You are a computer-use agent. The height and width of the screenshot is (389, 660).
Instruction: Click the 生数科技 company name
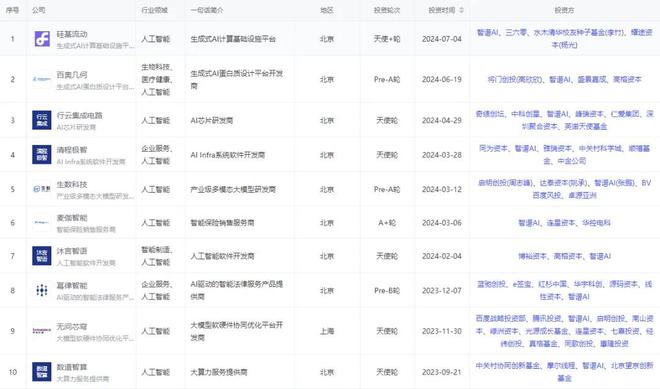pyautogui.click(x=72, y=184)
